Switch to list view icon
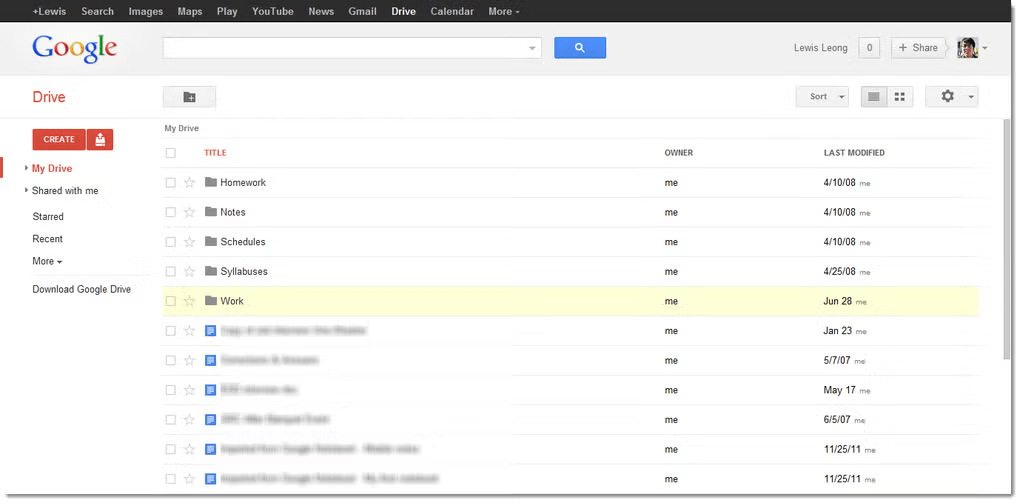This screenshot has height=503, width=1020. pos(874,96)
